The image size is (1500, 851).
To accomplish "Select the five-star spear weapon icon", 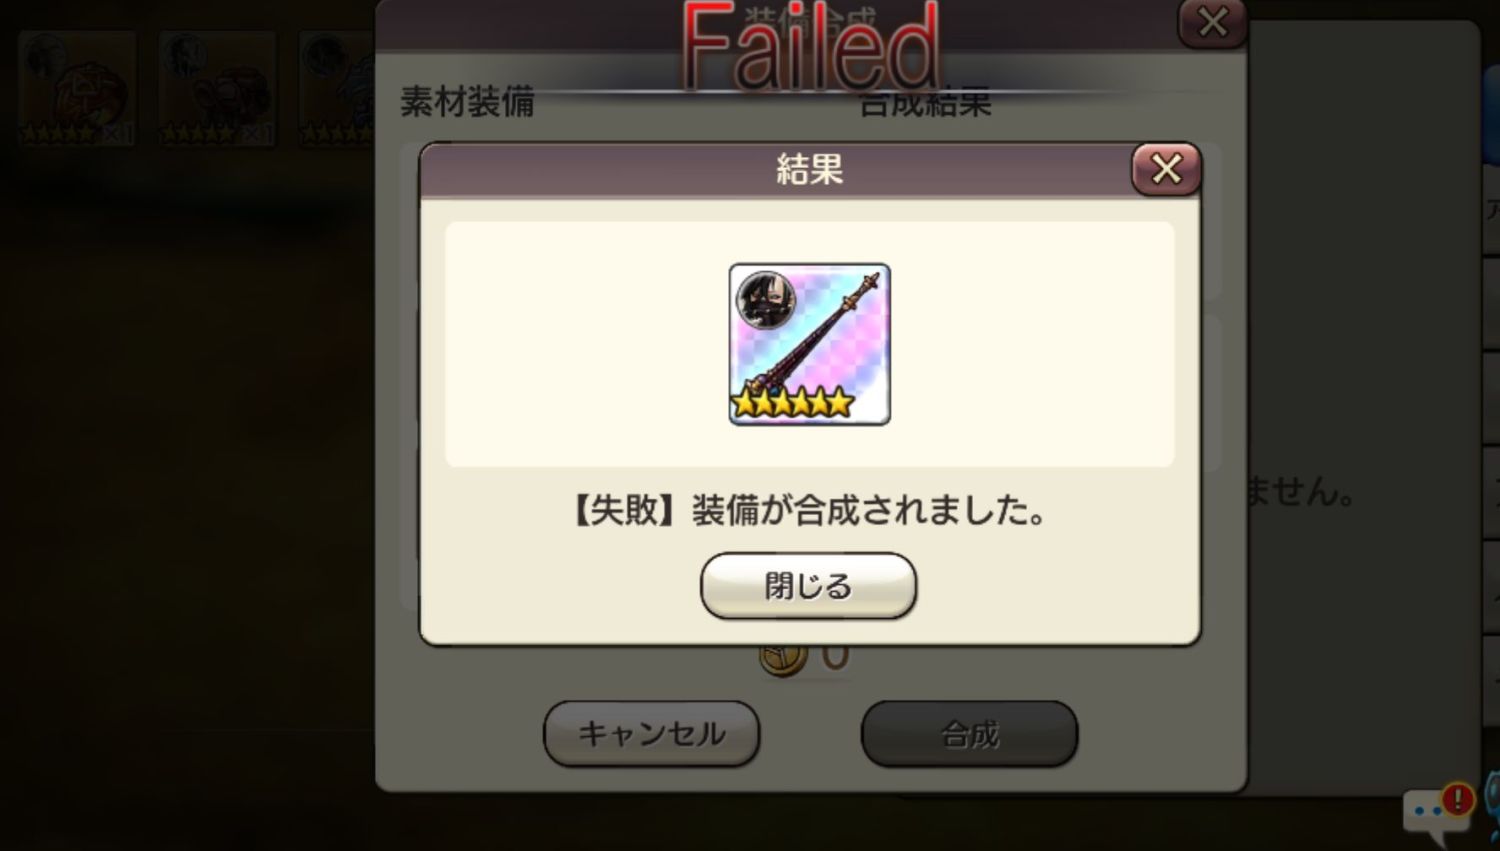I will [809, 344].
